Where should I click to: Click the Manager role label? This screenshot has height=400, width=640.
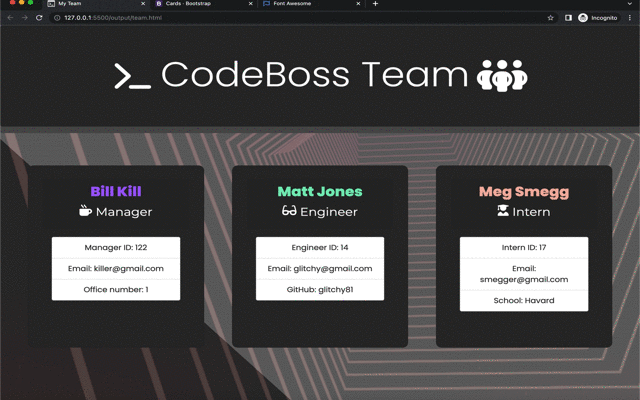click(124, 212)
